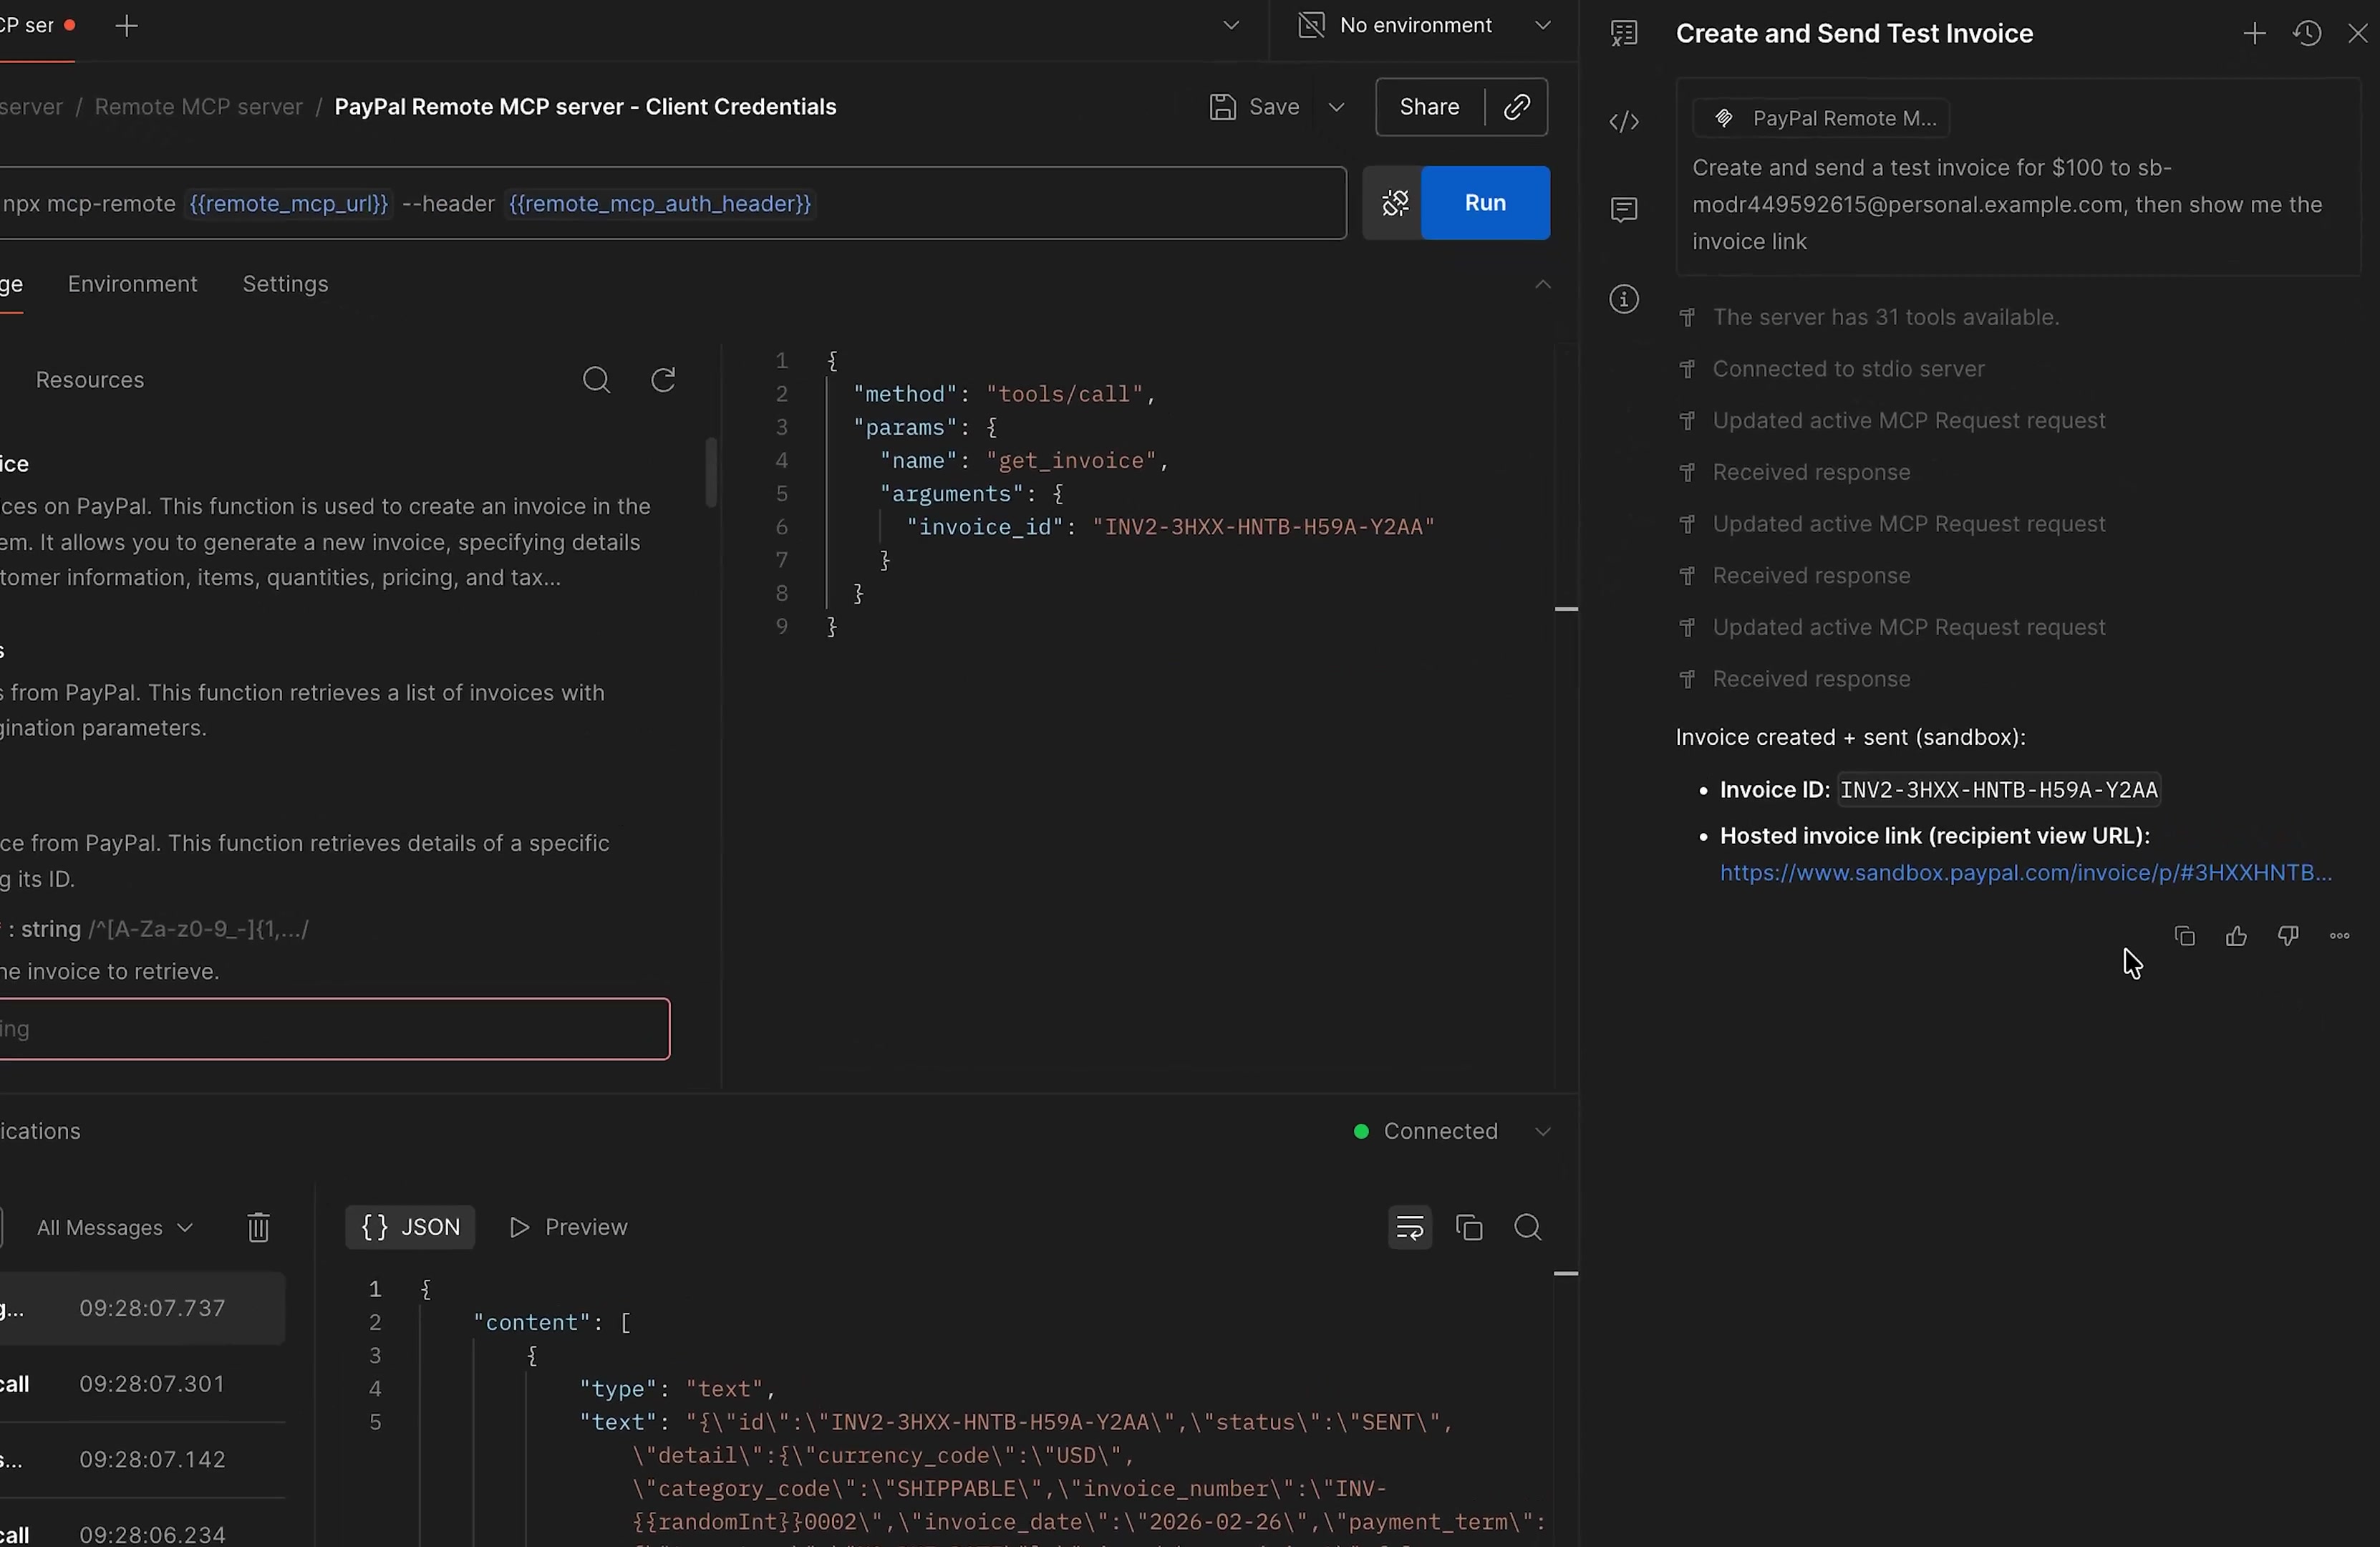Click the AI chat panel icon beside the title
Image resolution: width=2380 pixels, height=1547 pixels.
tap(1624, 34)
